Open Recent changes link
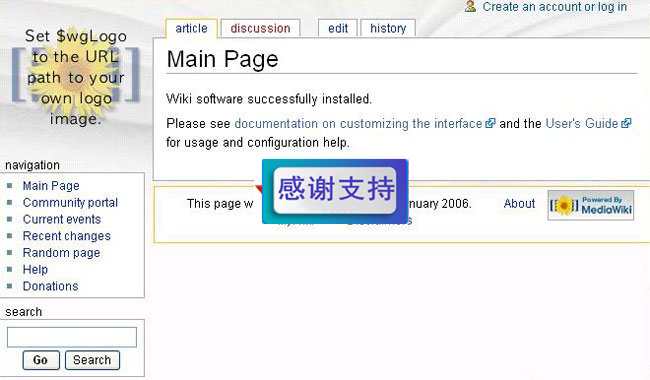Screen dimensions: 650x380 pyautogui.click(x=67, y=236)
